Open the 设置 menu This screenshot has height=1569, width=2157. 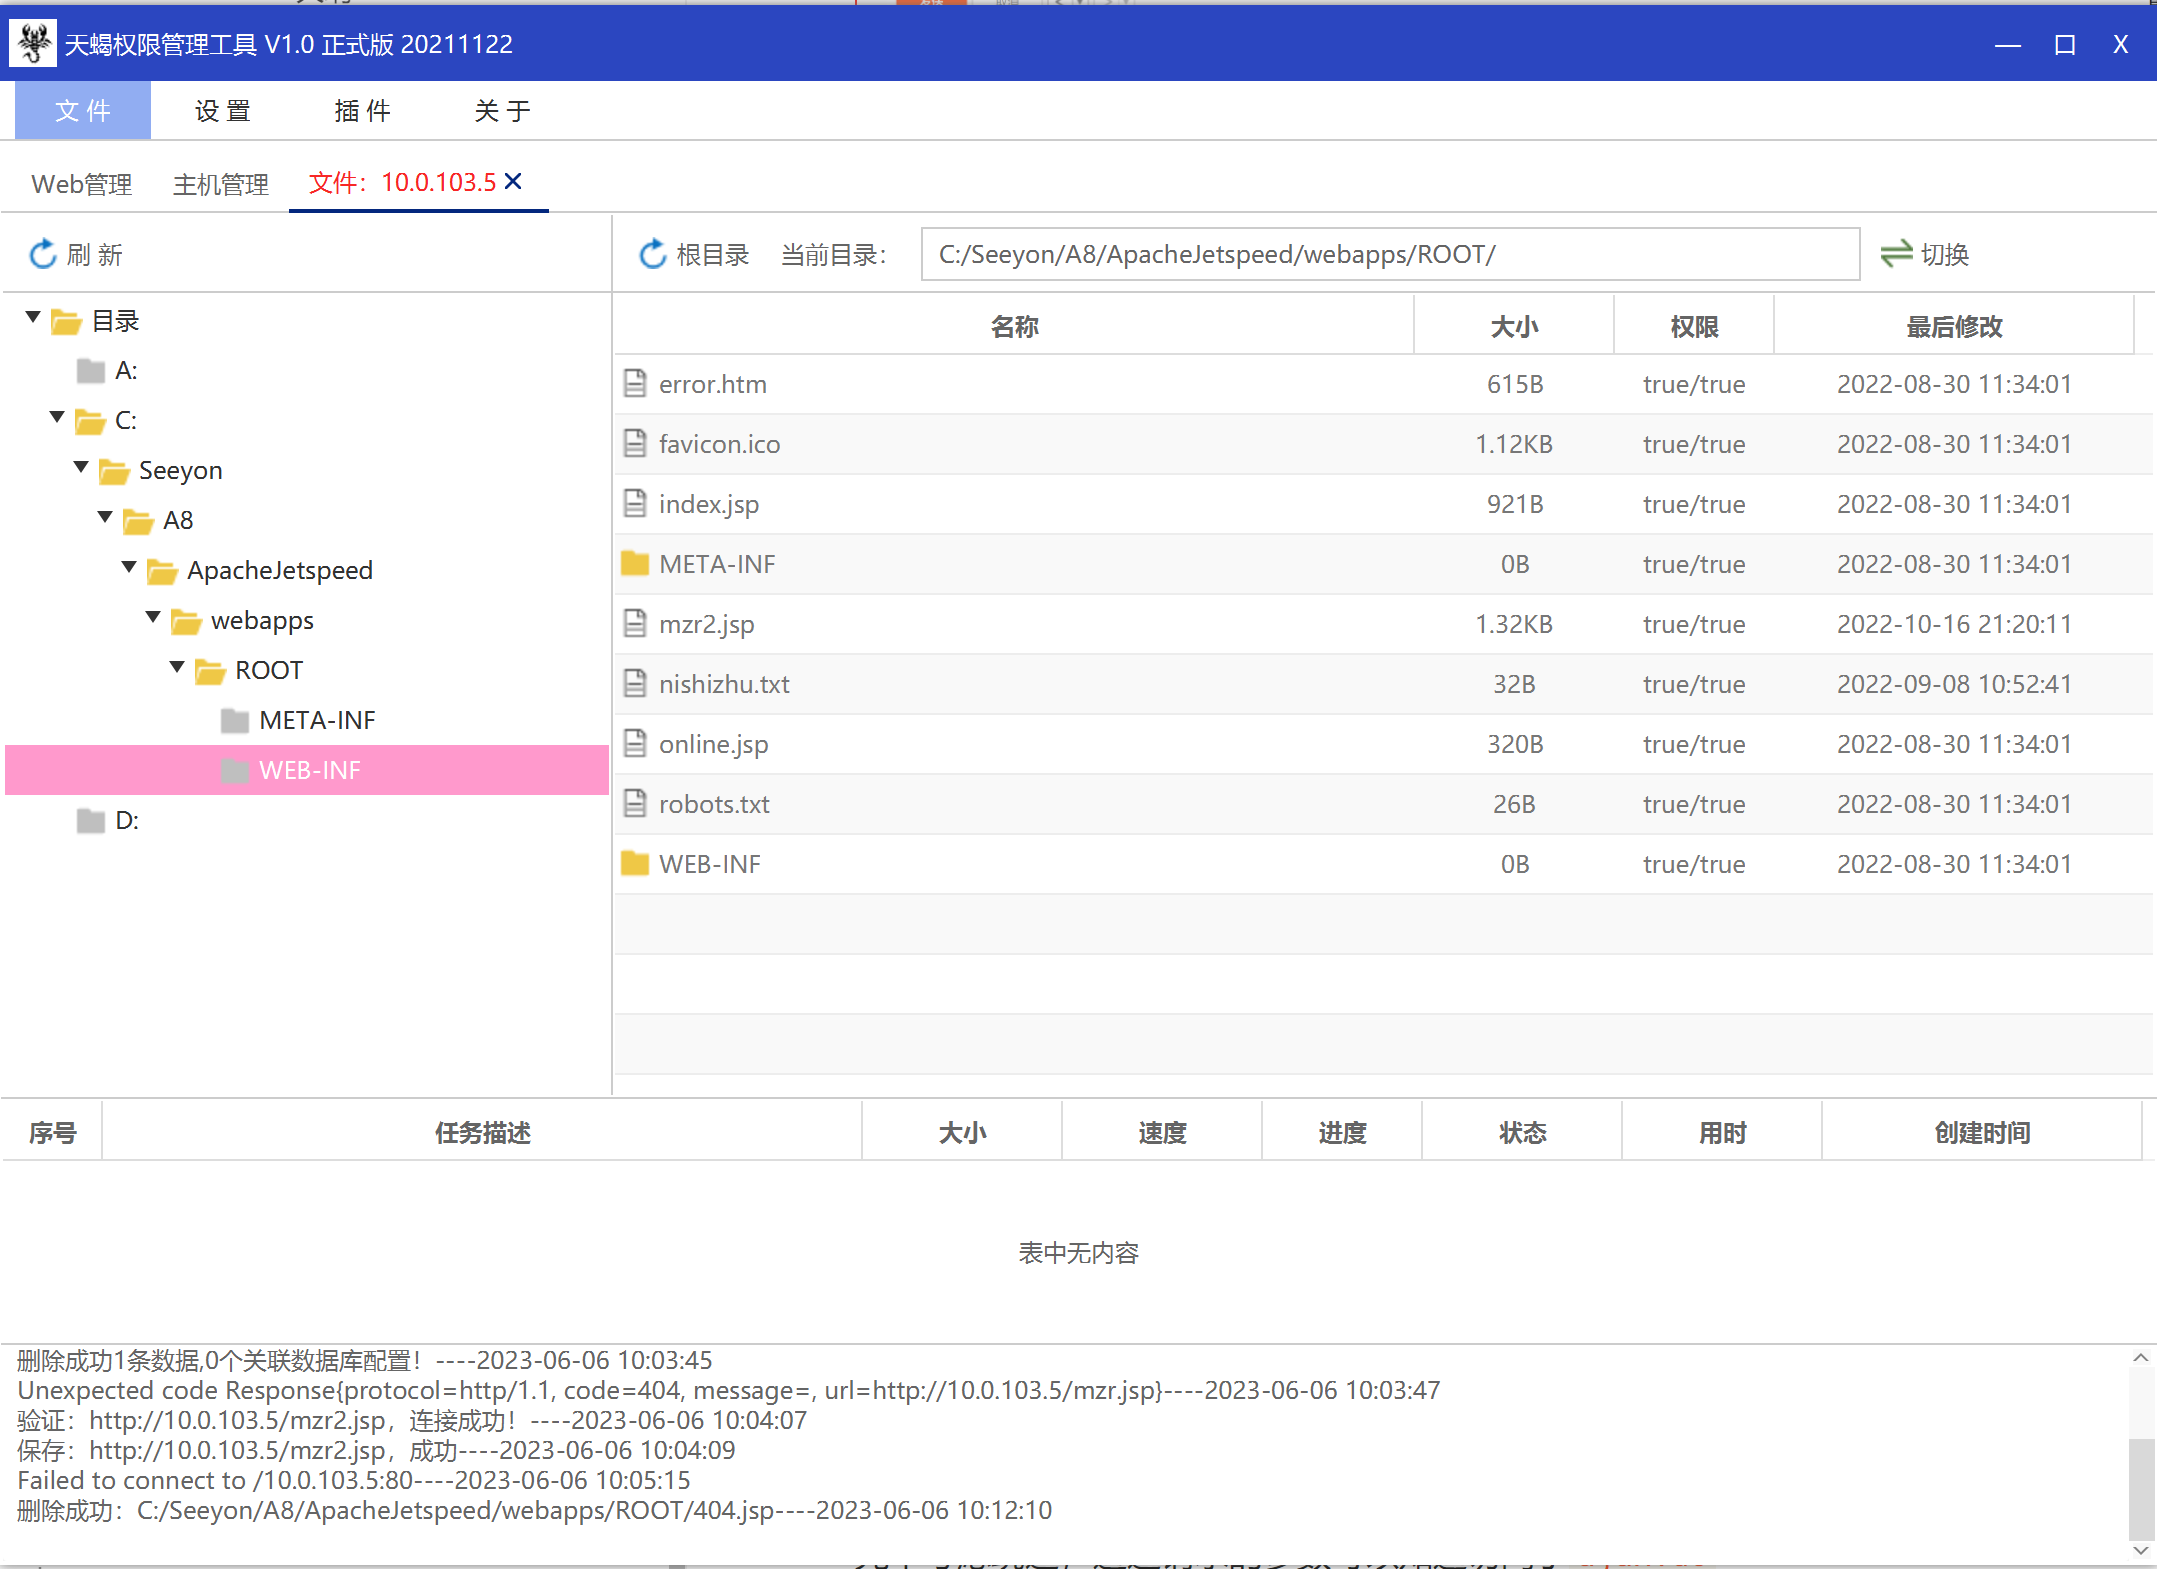222,111
